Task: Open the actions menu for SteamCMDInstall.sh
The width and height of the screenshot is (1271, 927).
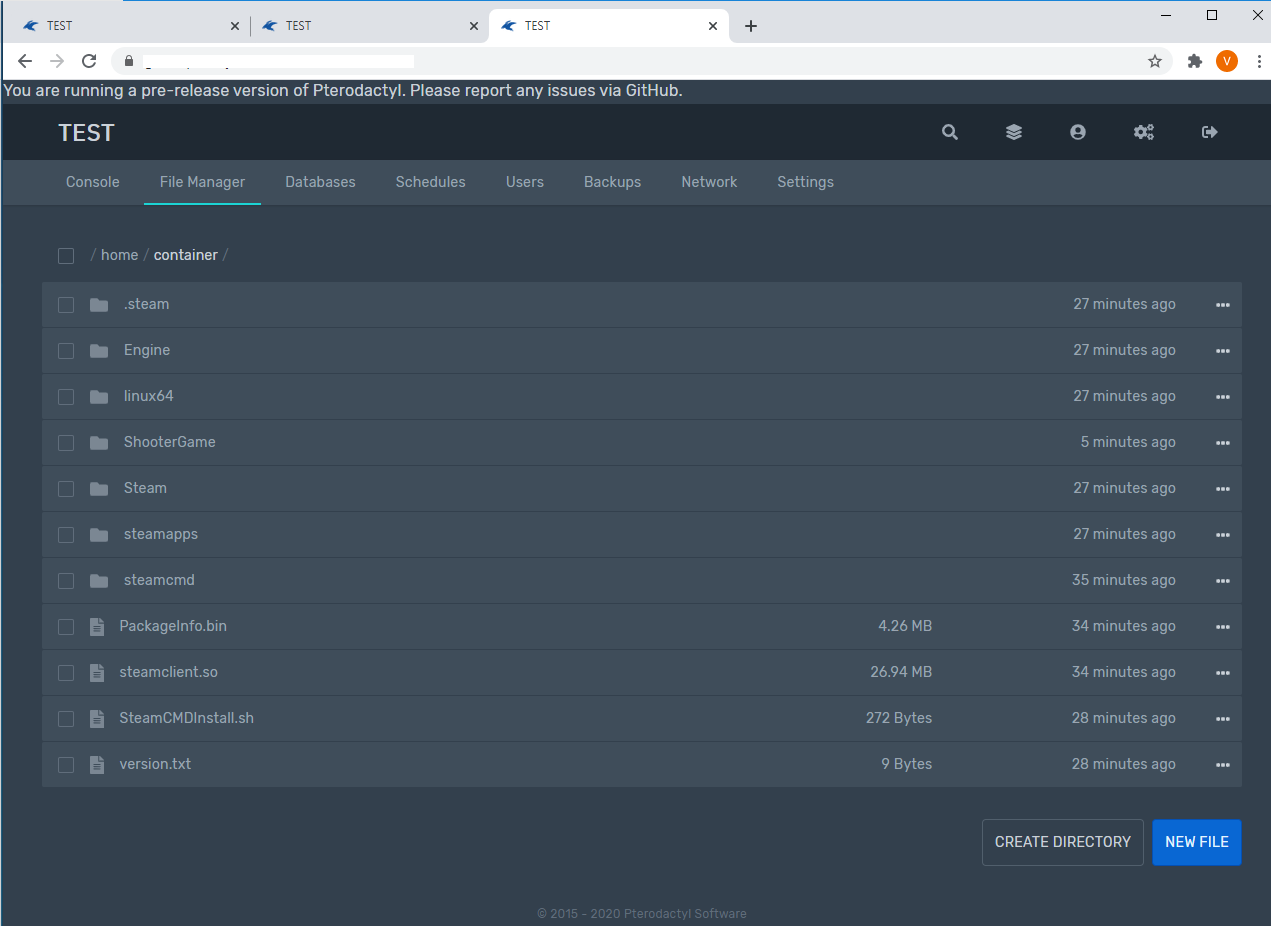Action: (1222, 718)
